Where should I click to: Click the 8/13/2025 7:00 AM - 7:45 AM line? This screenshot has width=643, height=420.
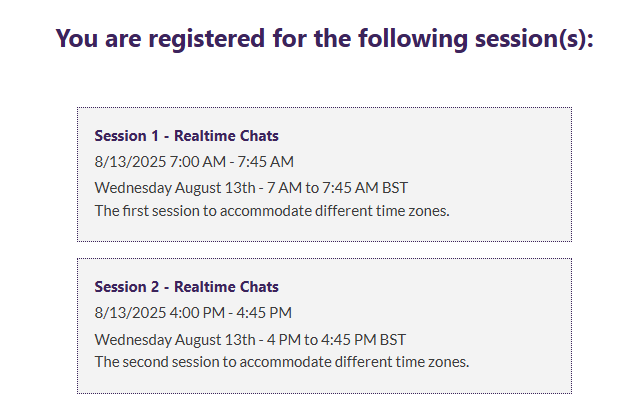click(x=194, y=162)
